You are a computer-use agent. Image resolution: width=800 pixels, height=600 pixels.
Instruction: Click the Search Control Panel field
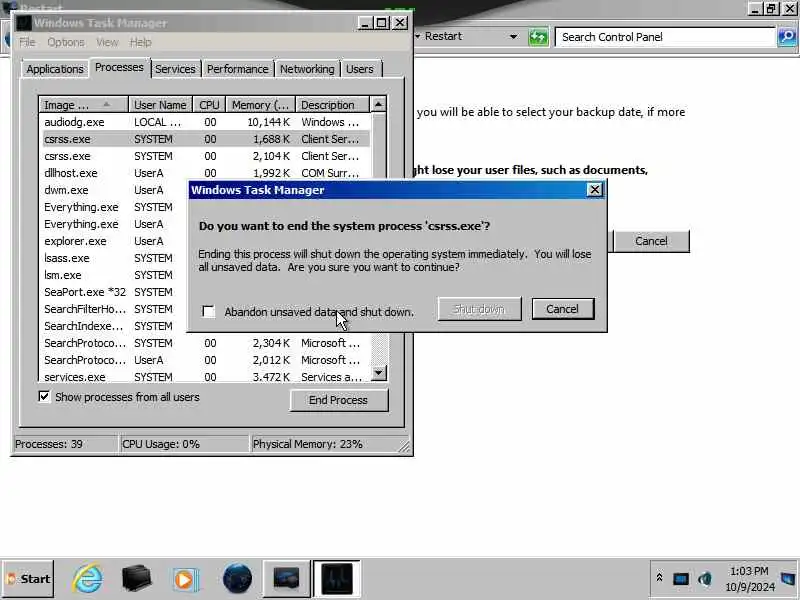click(664, 37)
